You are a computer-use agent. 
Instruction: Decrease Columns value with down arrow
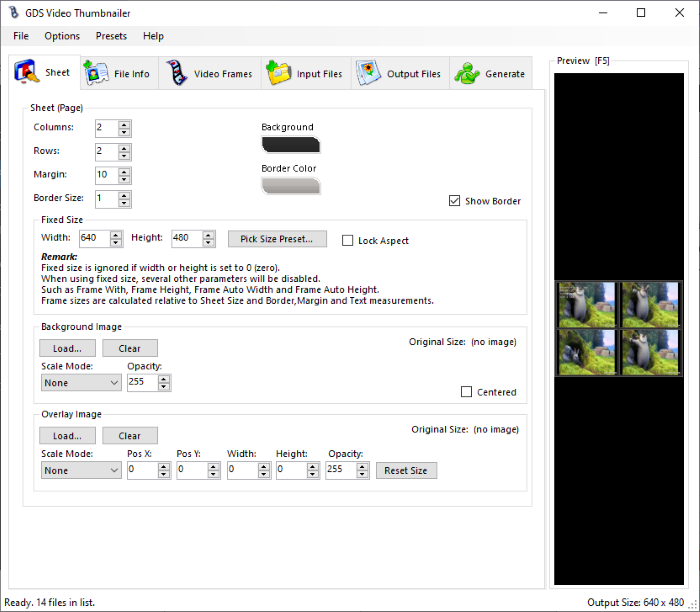(125, 132)
